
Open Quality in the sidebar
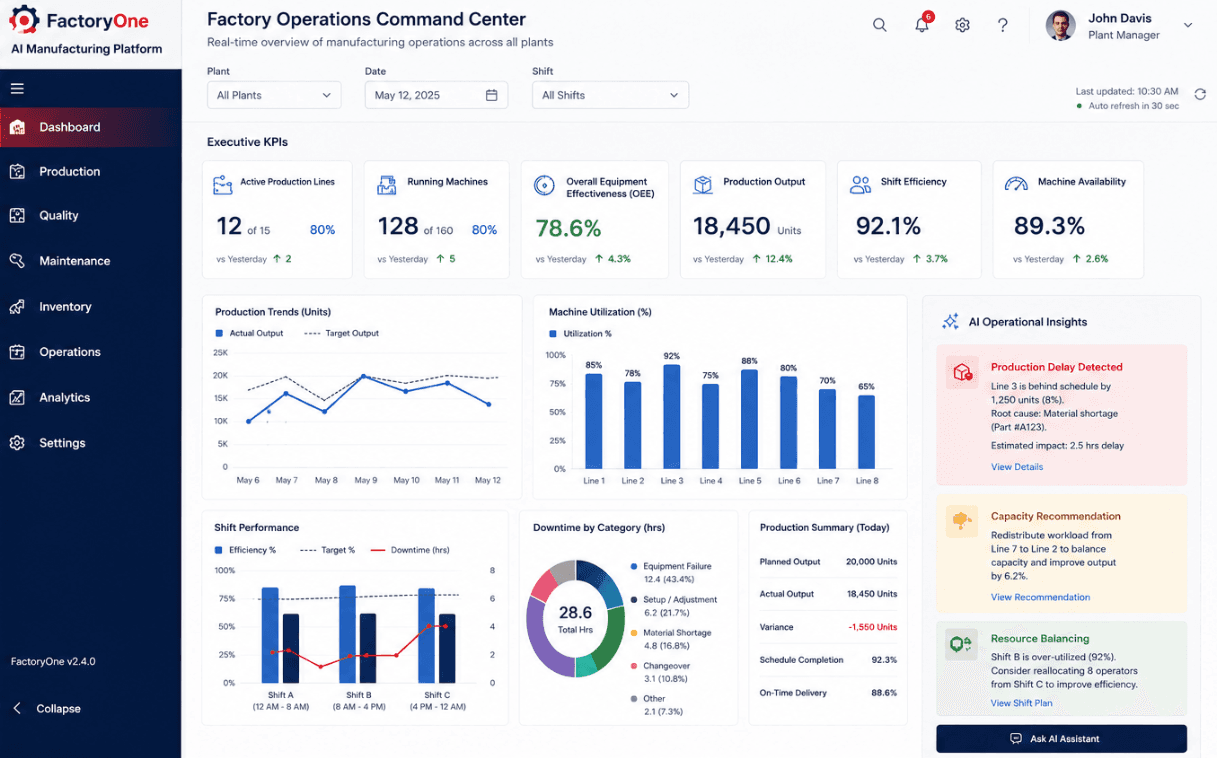coord(90,215)
